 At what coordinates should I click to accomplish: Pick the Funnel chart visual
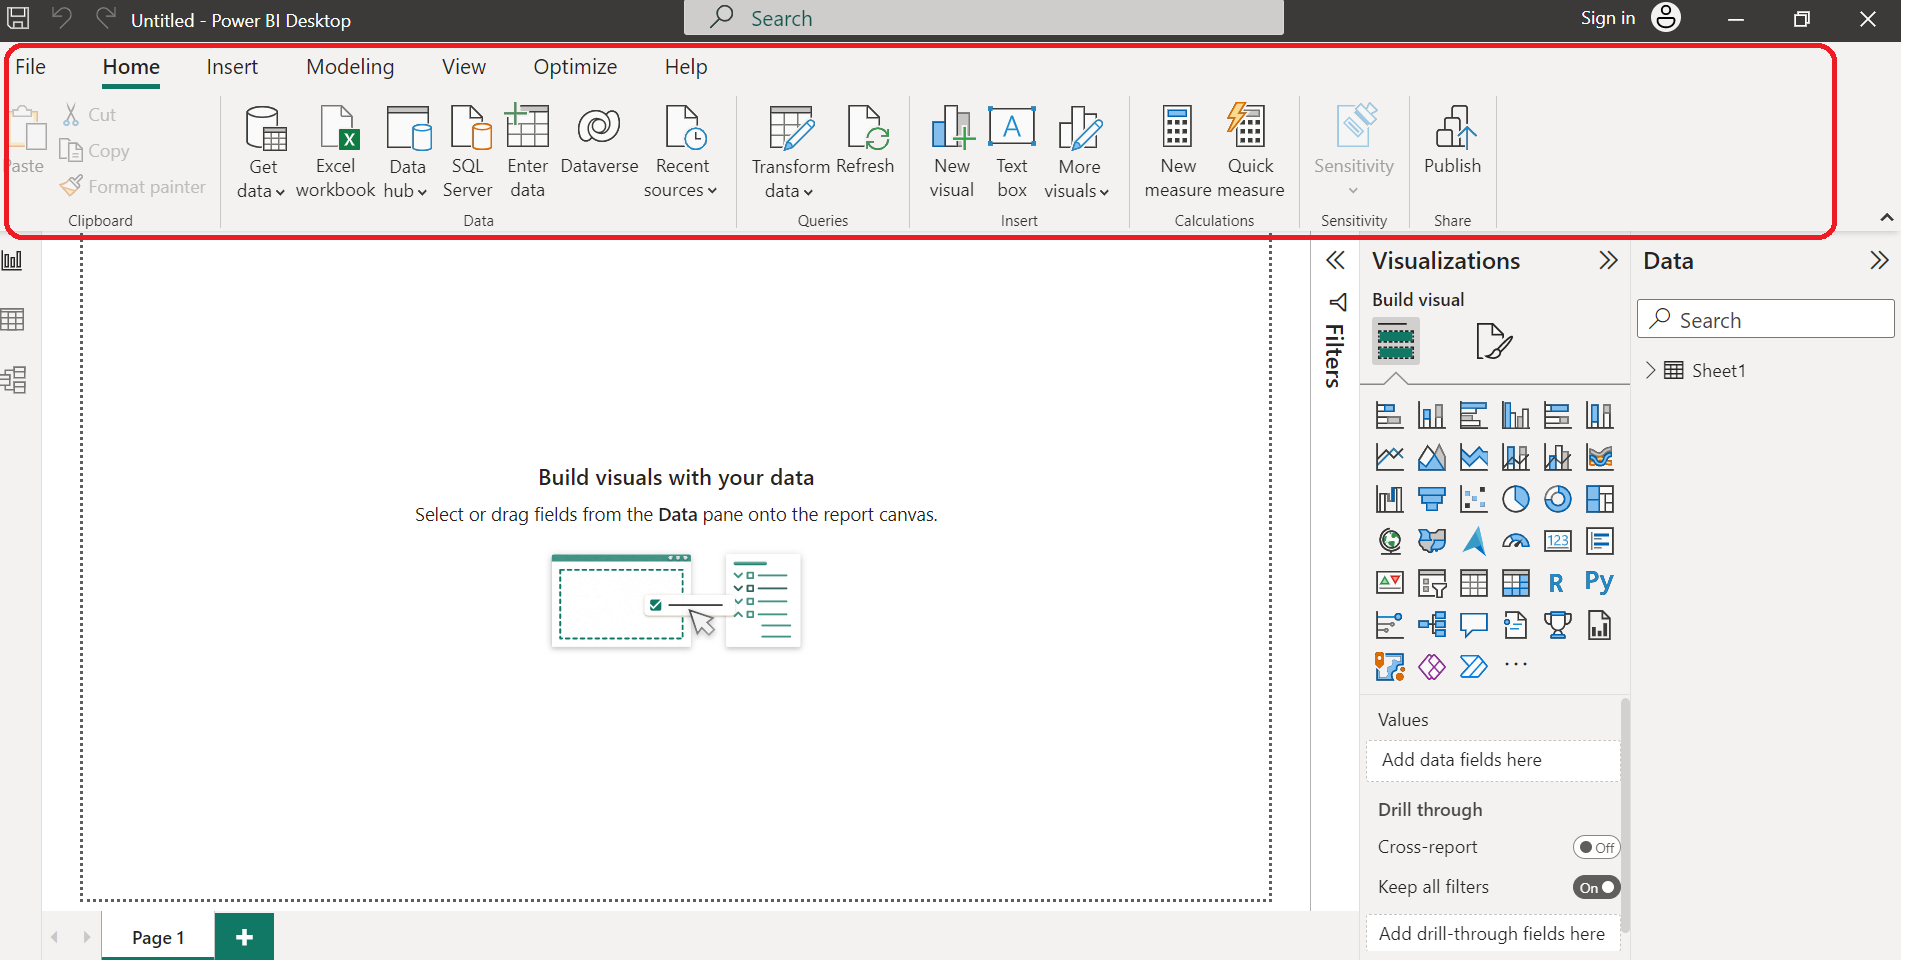(x=1431, y=499)
